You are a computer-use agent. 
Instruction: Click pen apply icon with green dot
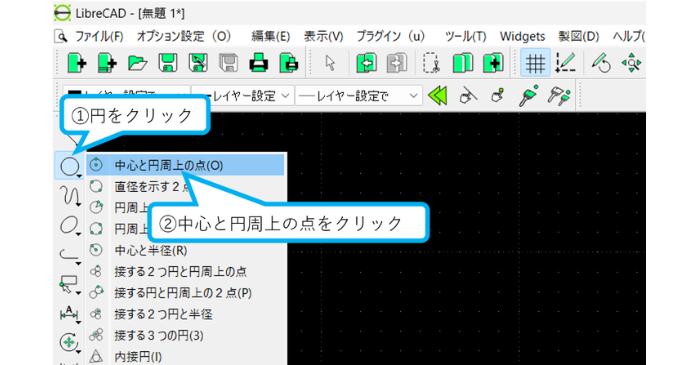(x=498, y=96)
